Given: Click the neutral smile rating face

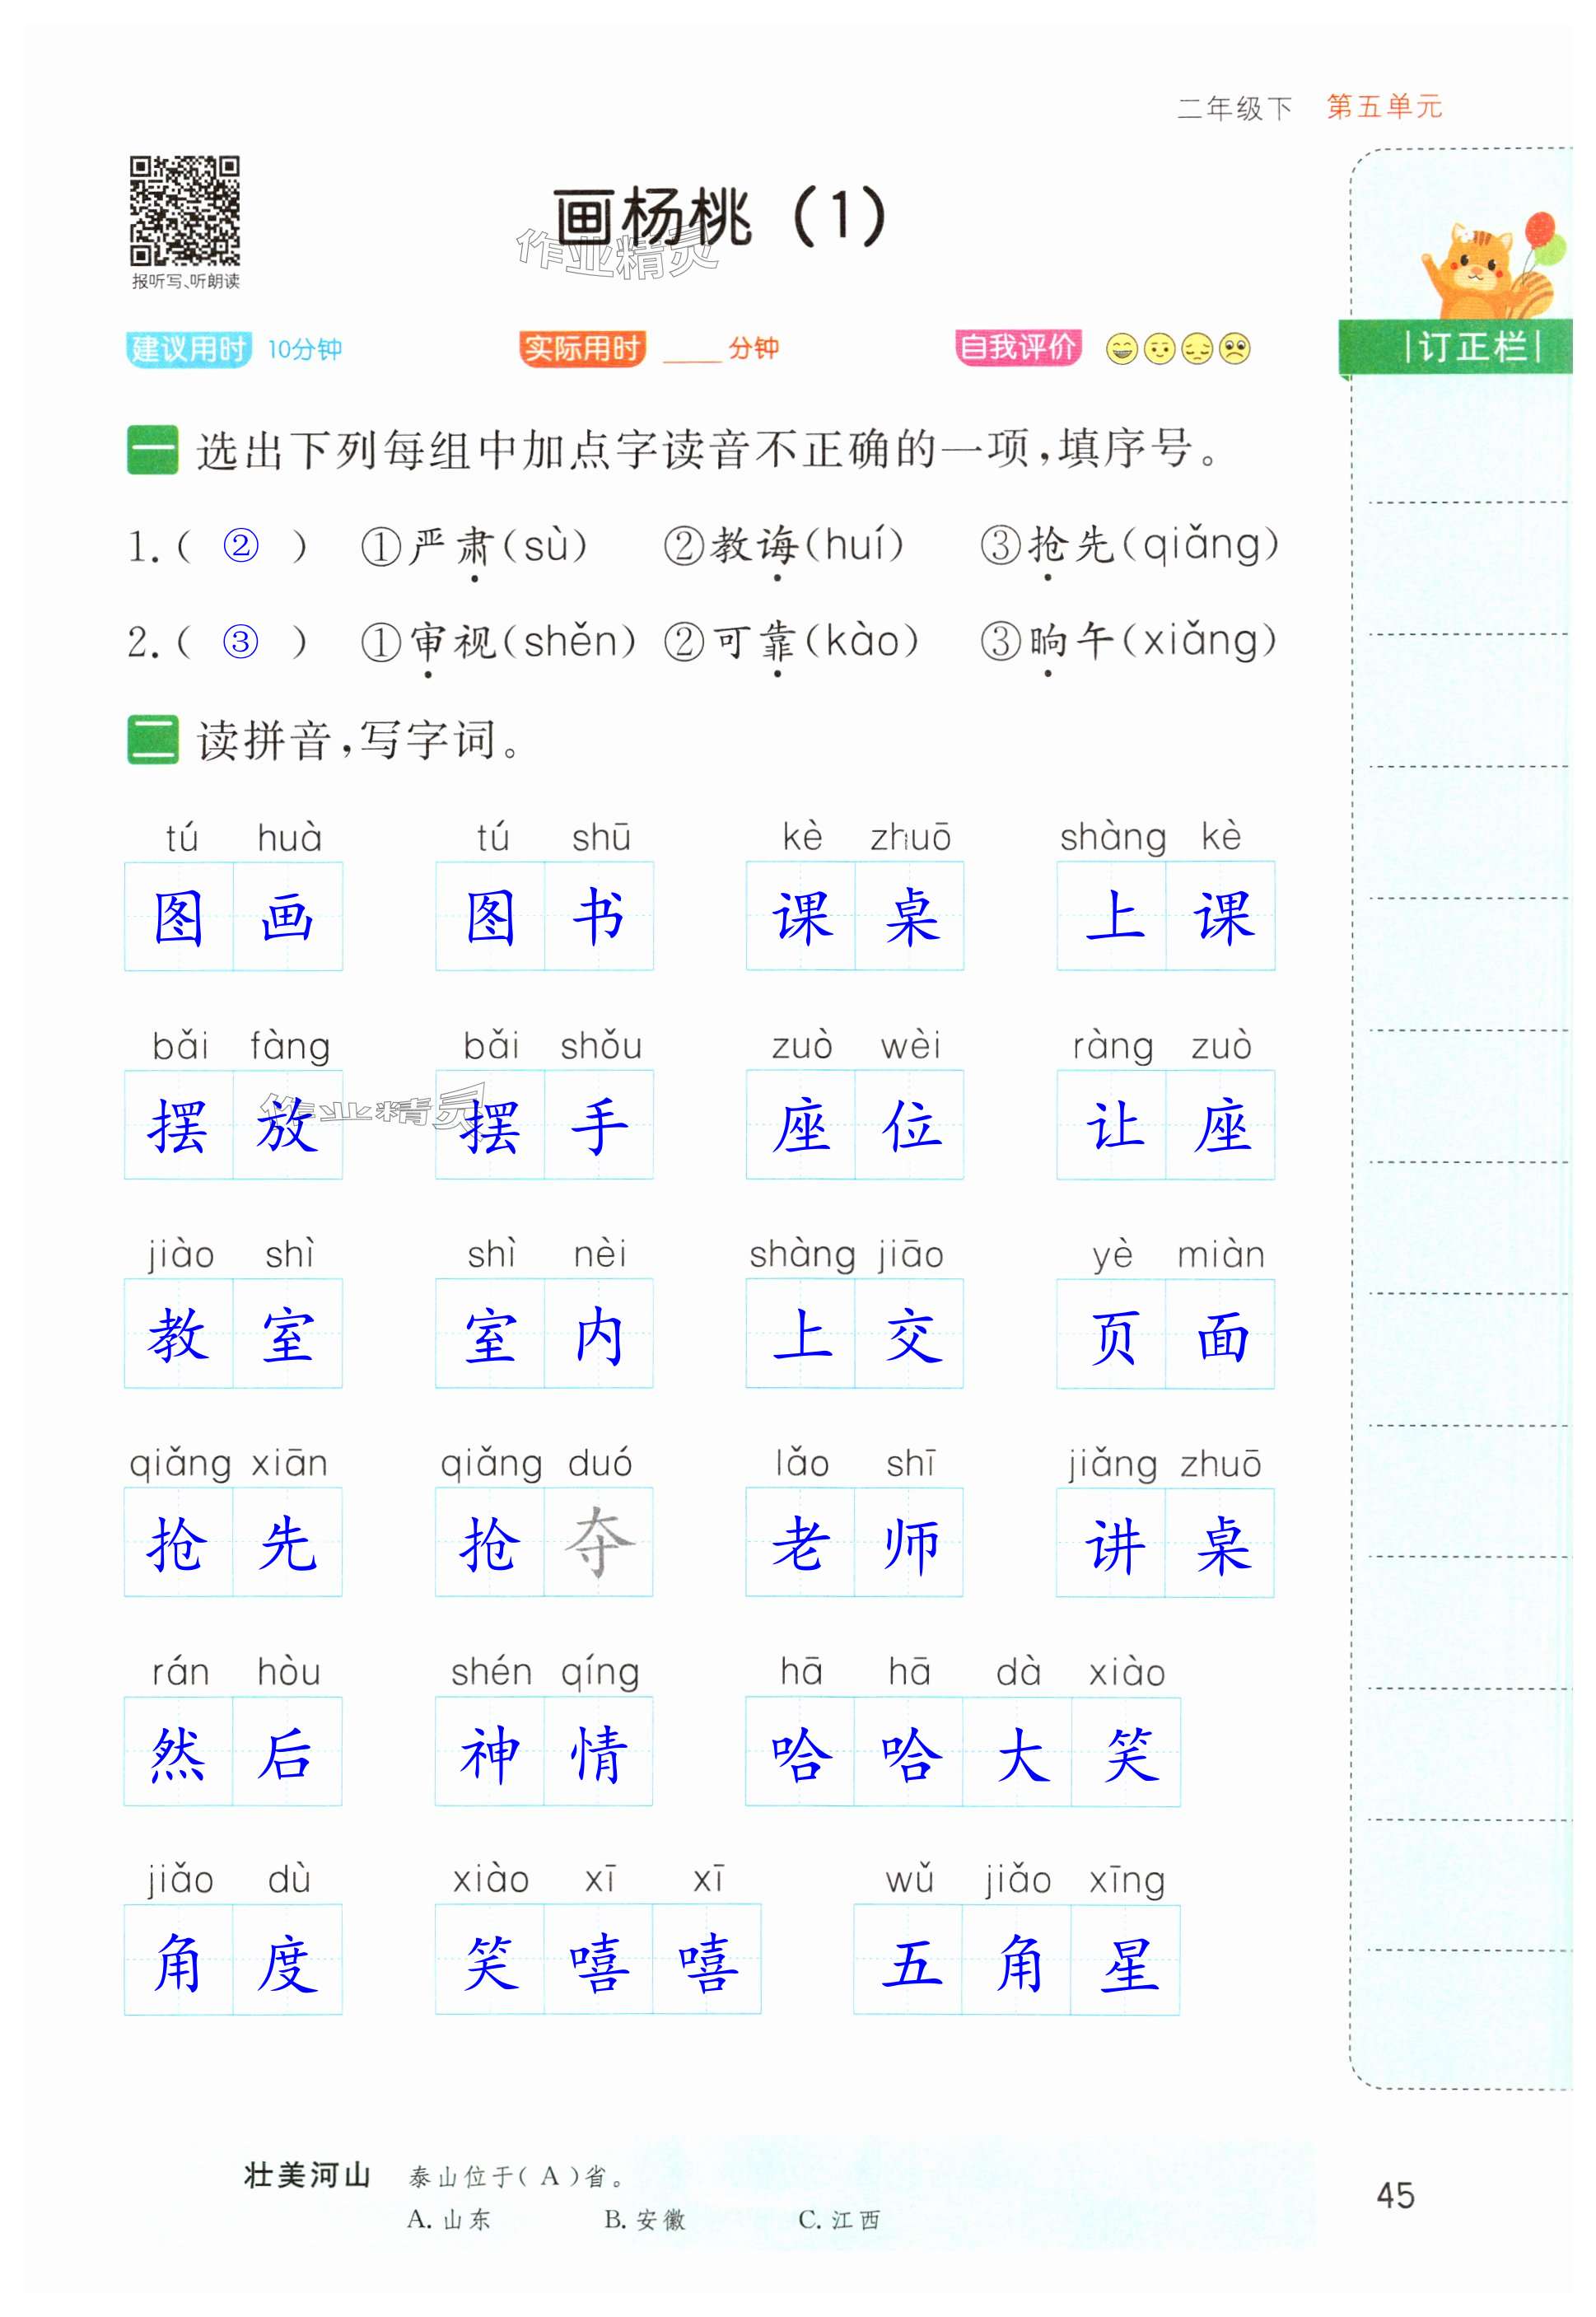Looking at the screenshot, I should (x=1160, y=349).
